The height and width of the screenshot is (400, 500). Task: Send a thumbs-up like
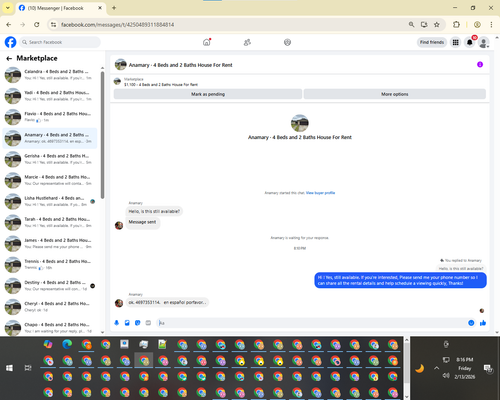[x=483, y=323]
